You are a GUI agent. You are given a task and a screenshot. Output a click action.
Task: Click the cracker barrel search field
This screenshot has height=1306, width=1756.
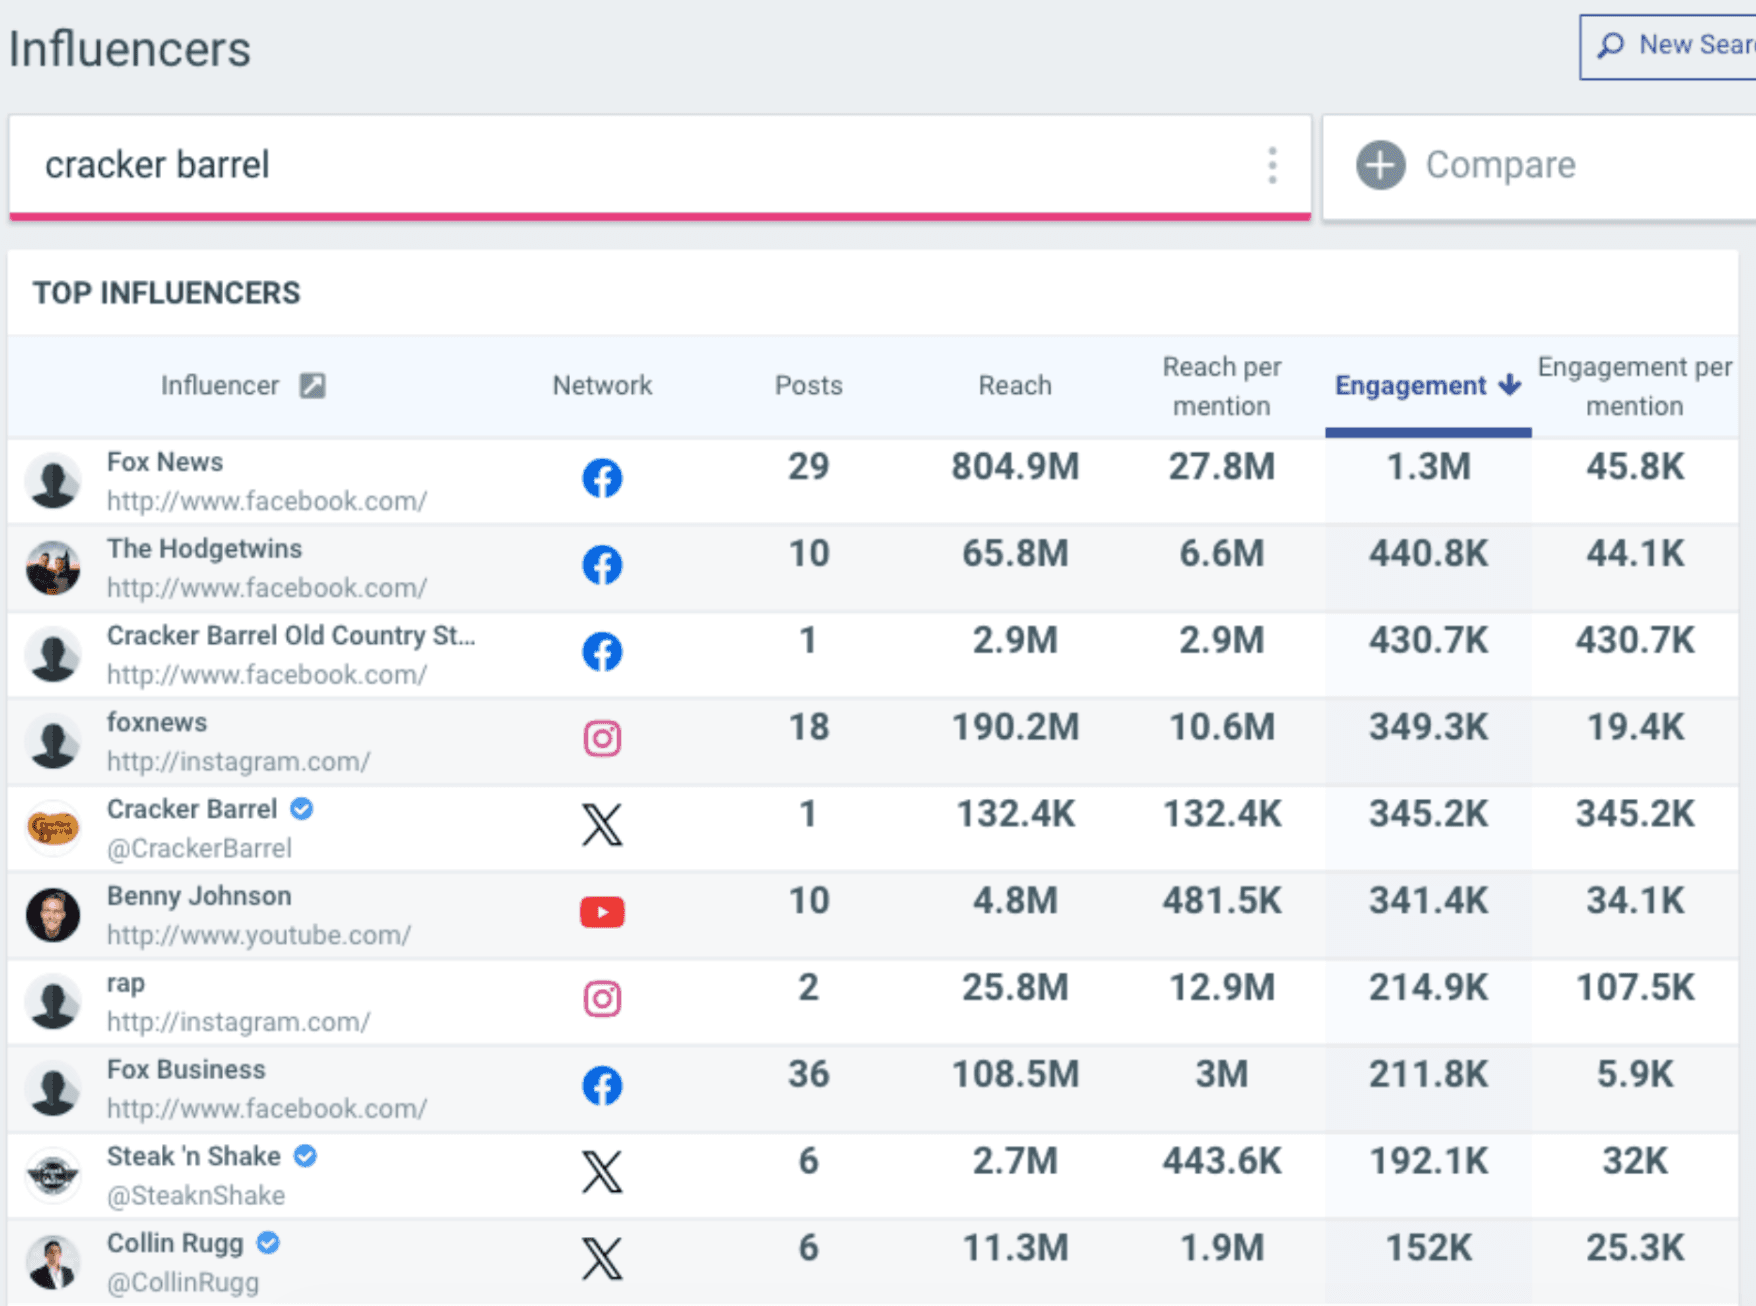pyautogui.click(x=600, y=166)
